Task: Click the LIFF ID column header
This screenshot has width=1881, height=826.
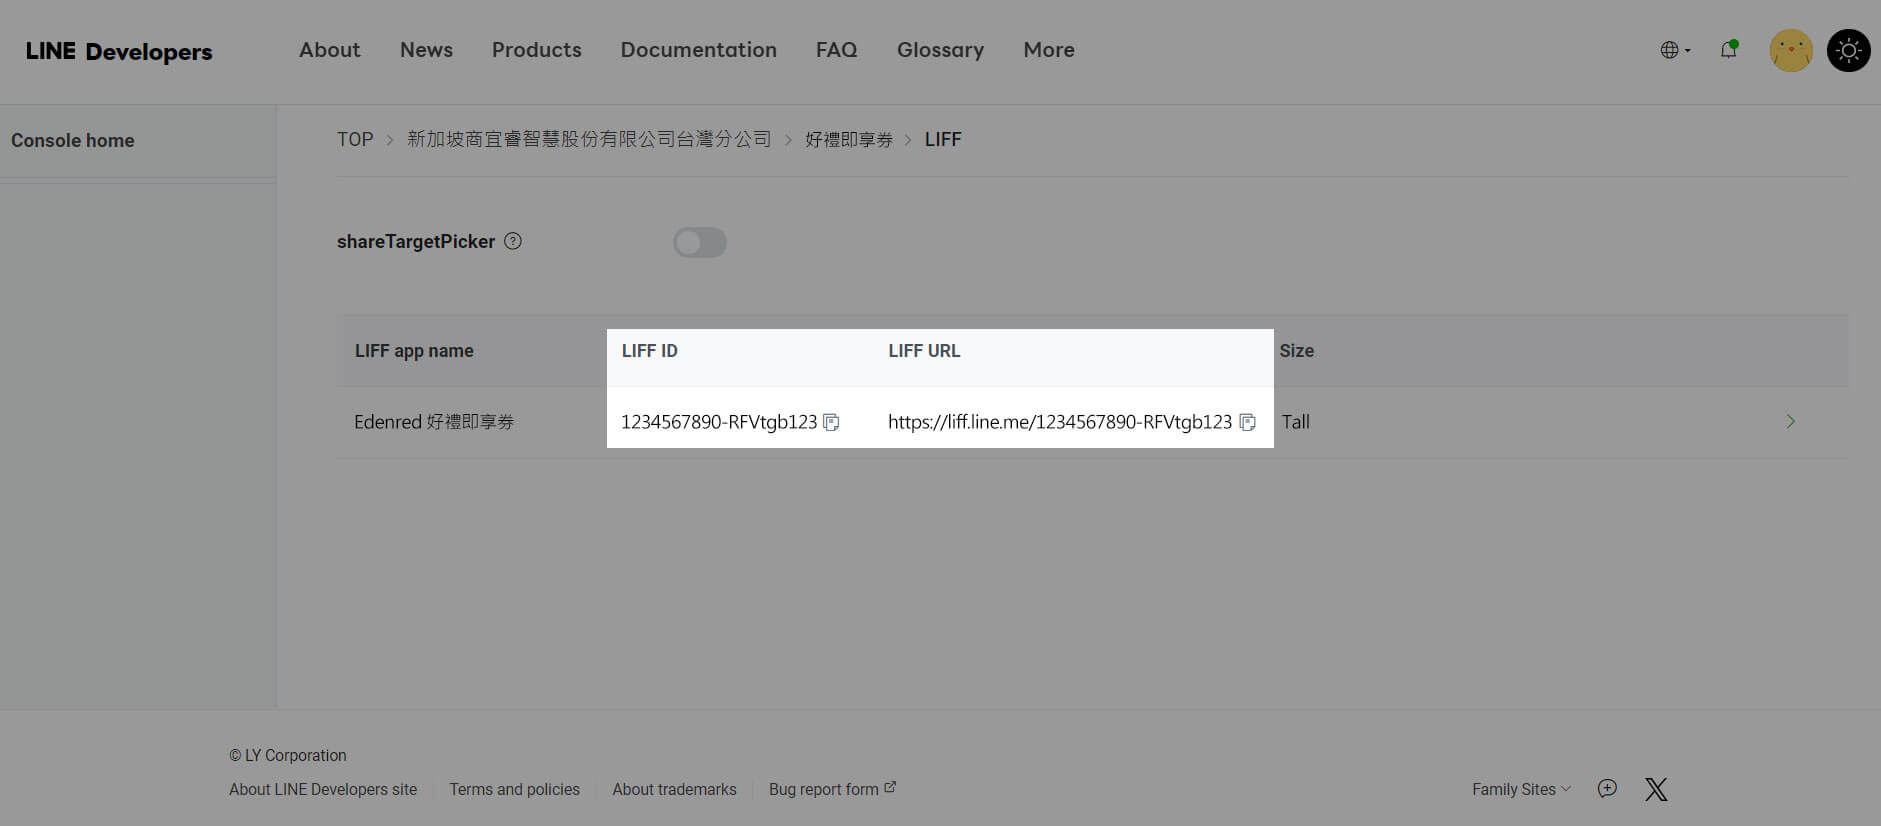Action: point(650,351)
